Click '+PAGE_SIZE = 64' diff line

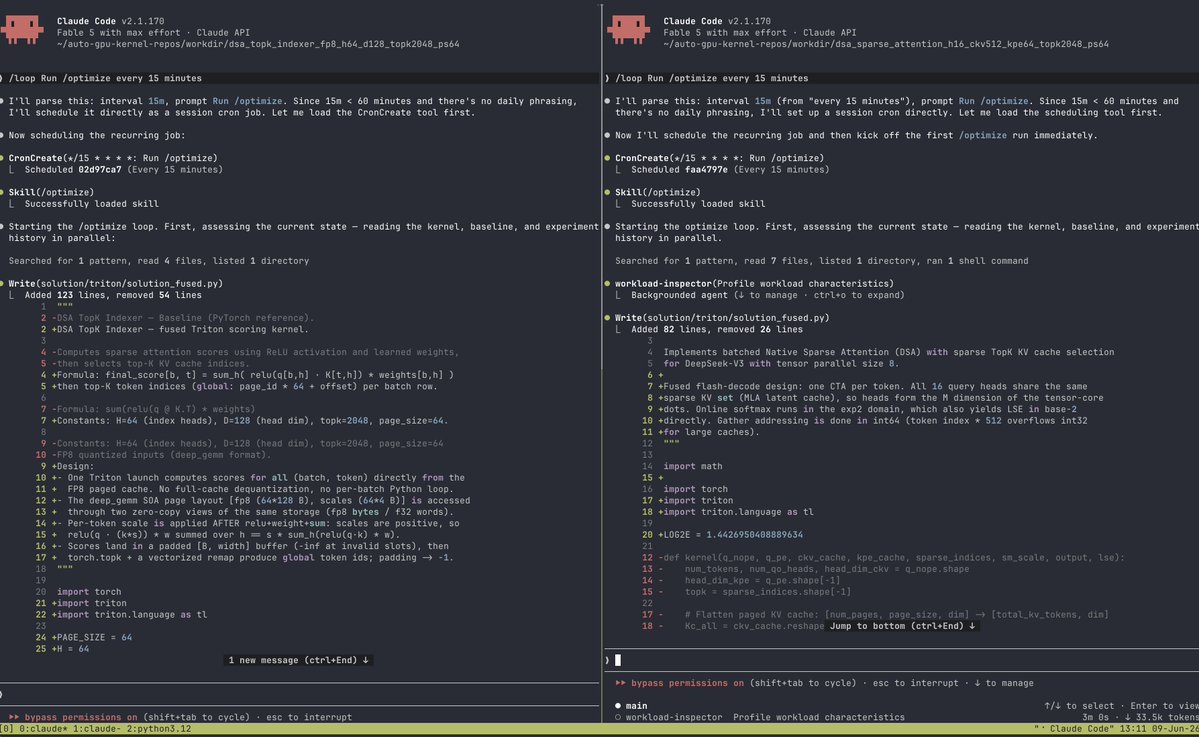pos(92,637)
